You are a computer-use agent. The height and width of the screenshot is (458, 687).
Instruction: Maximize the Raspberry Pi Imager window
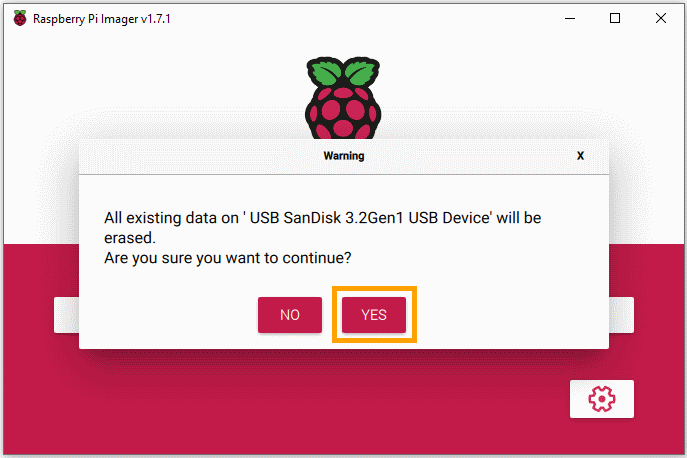[615, 18]
